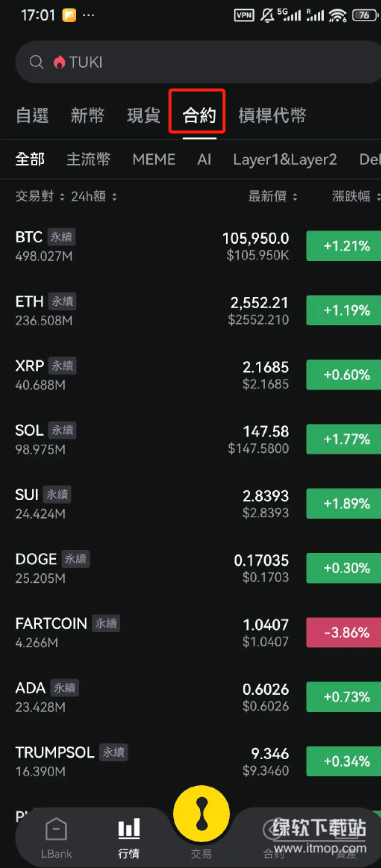Open the LBank home icon
The image size is (381, 868).
(56, 830)
